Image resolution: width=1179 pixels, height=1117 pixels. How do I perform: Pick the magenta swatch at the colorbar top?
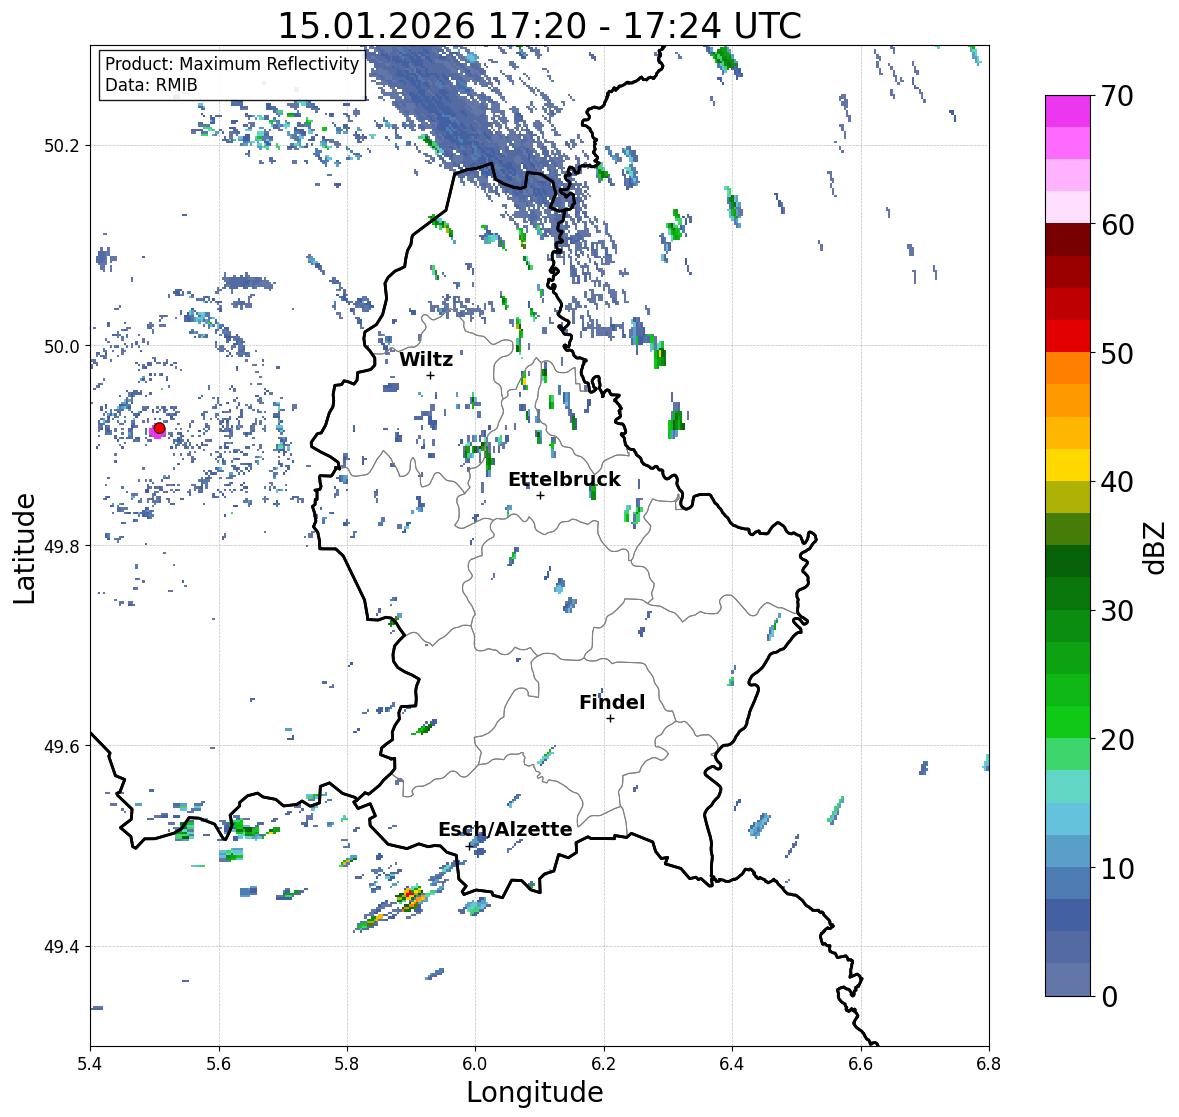coord(1068,111)
